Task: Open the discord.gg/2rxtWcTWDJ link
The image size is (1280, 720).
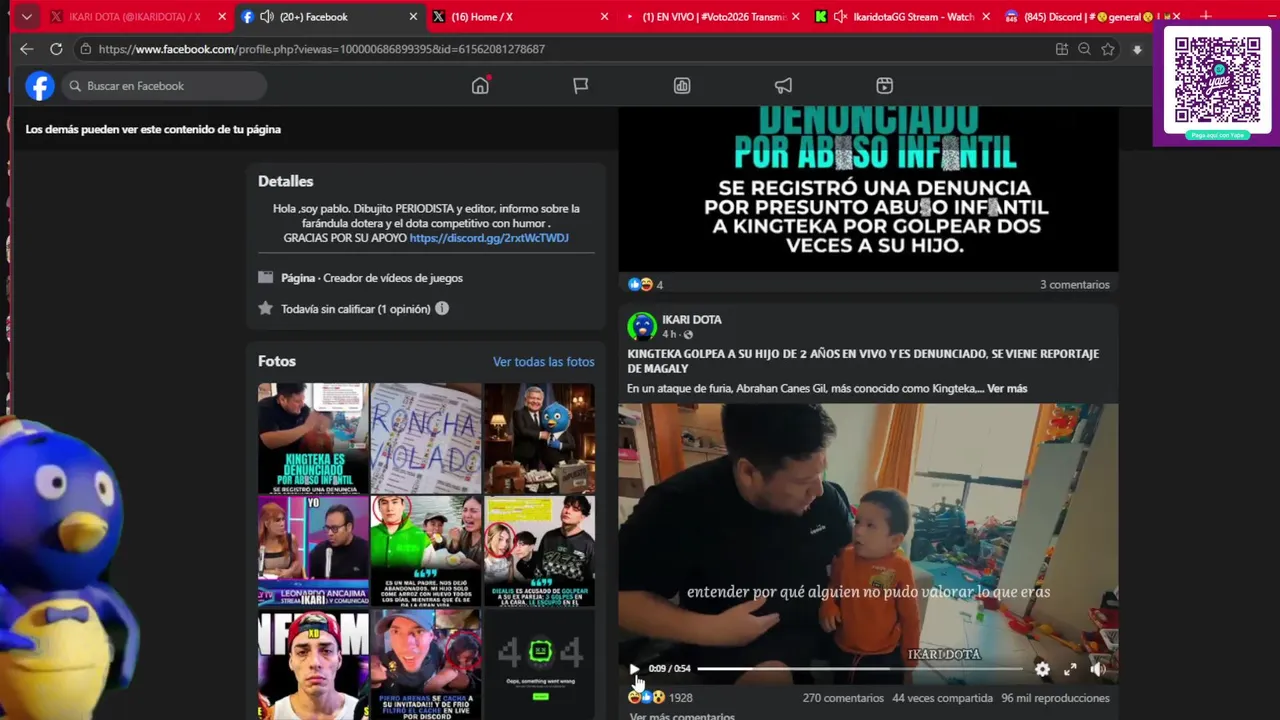Action: coord(489,238)
